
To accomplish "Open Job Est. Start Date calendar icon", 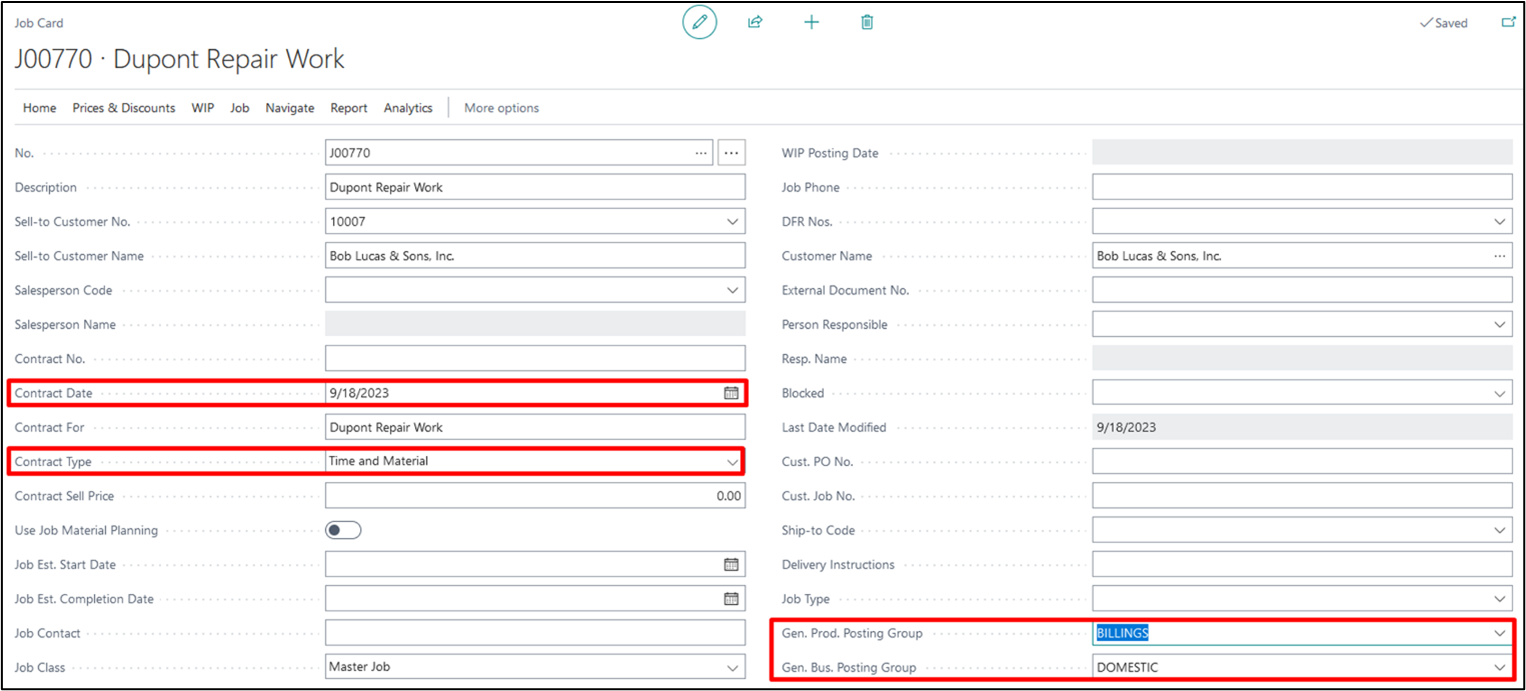I will pos(731,565).
